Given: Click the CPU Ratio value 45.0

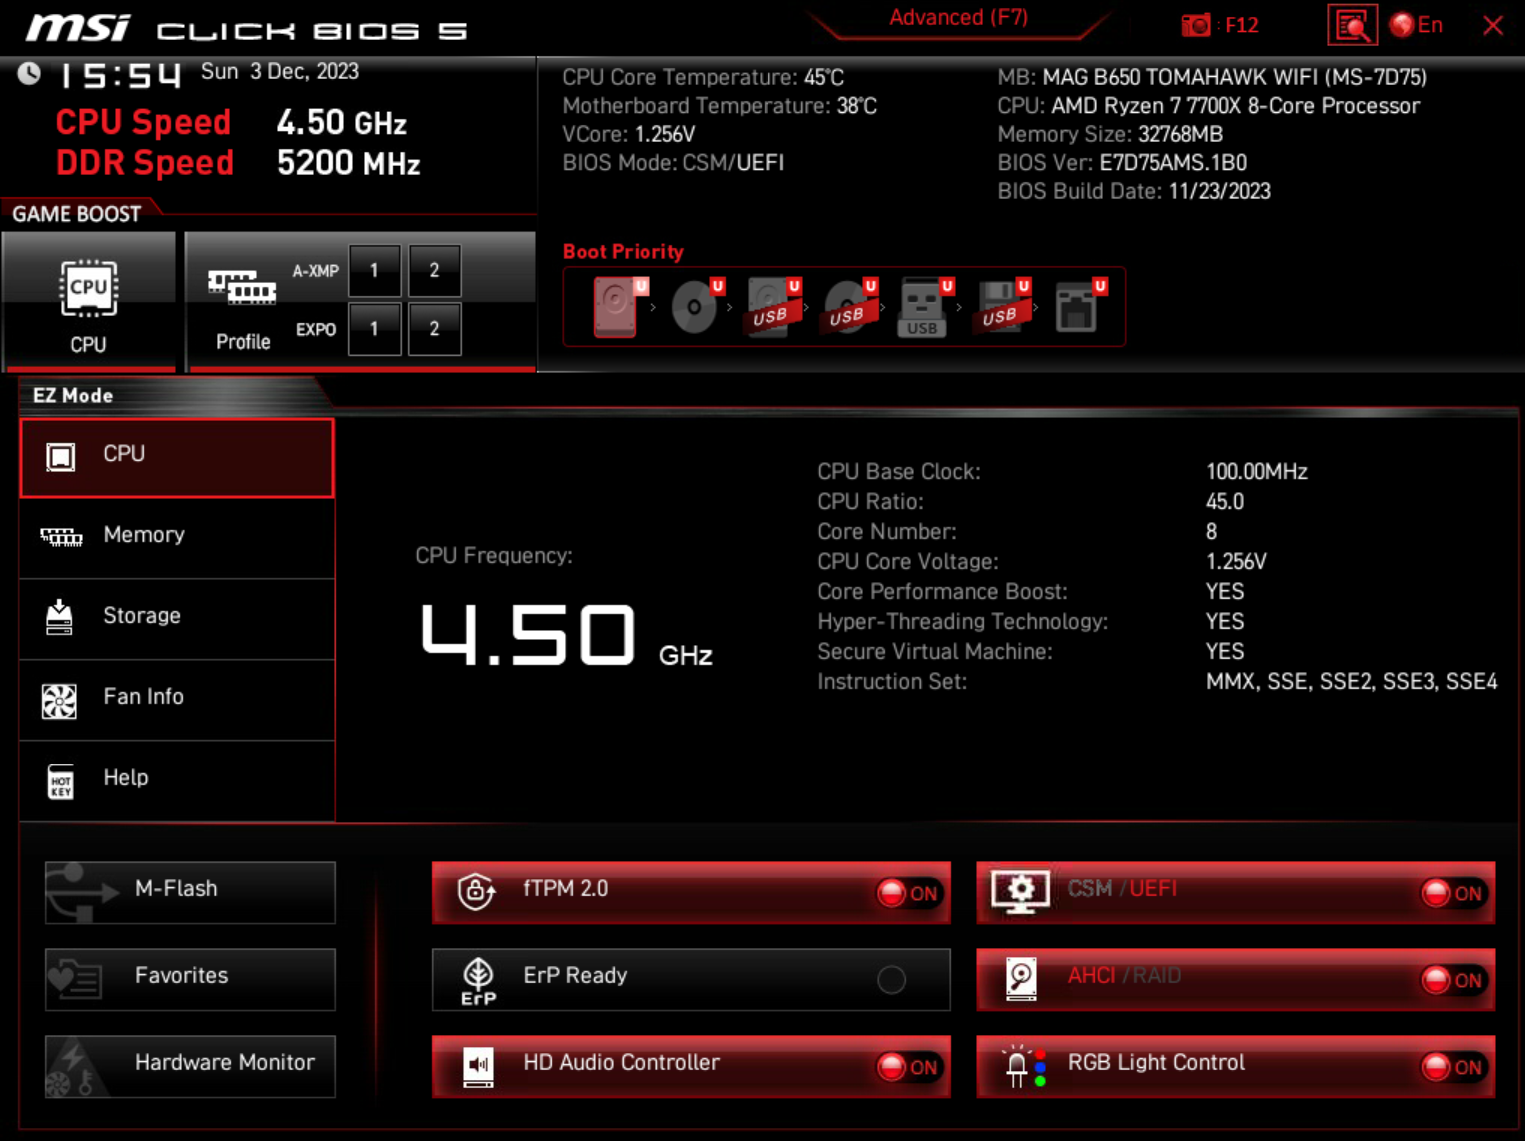Looking at the screenshot, I should tap(1225, 501).
